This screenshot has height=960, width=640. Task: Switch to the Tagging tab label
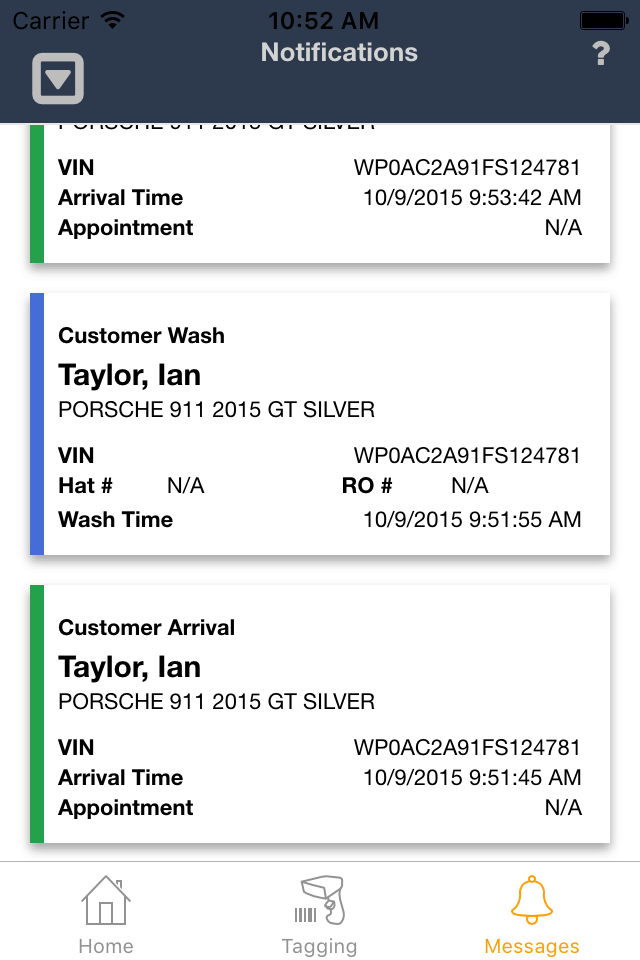(x=319, y=946)
